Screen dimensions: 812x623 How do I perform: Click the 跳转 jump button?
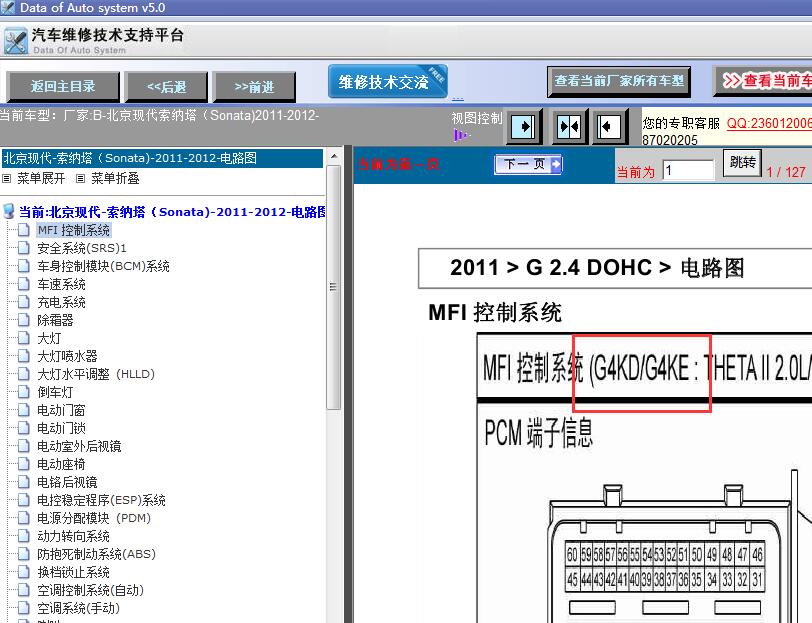(742, 163)
